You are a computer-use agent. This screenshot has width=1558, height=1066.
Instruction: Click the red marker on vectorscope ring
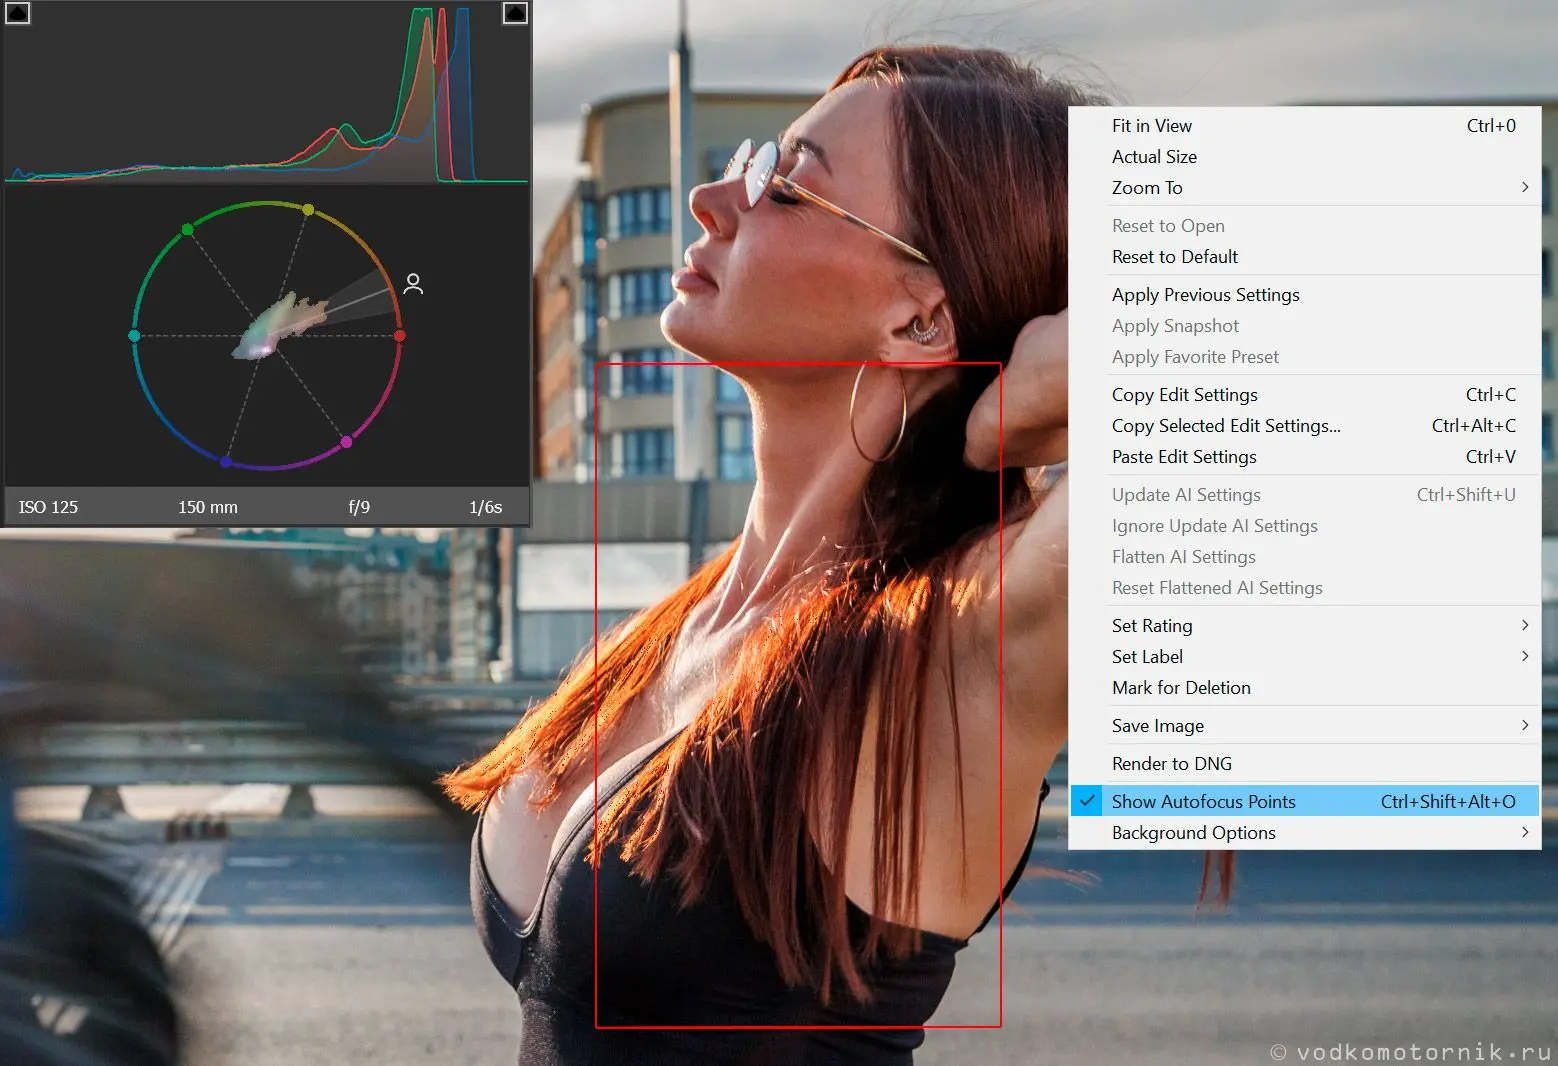(400, 336)
